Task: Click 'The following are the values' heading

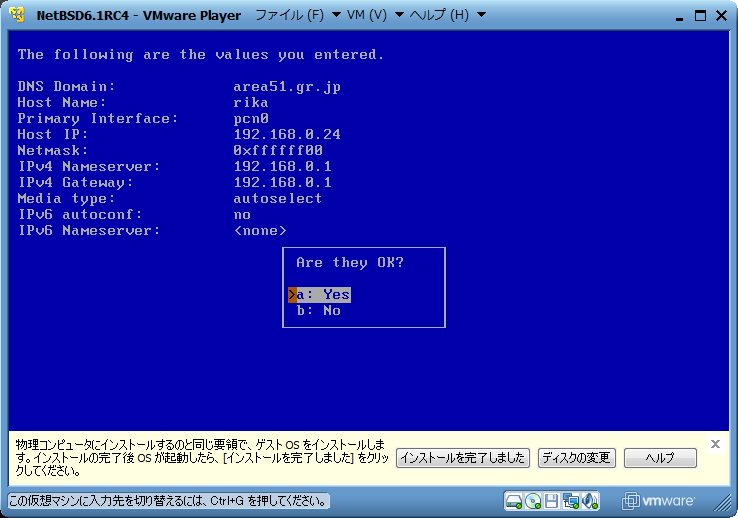Action: click(201, 55)
